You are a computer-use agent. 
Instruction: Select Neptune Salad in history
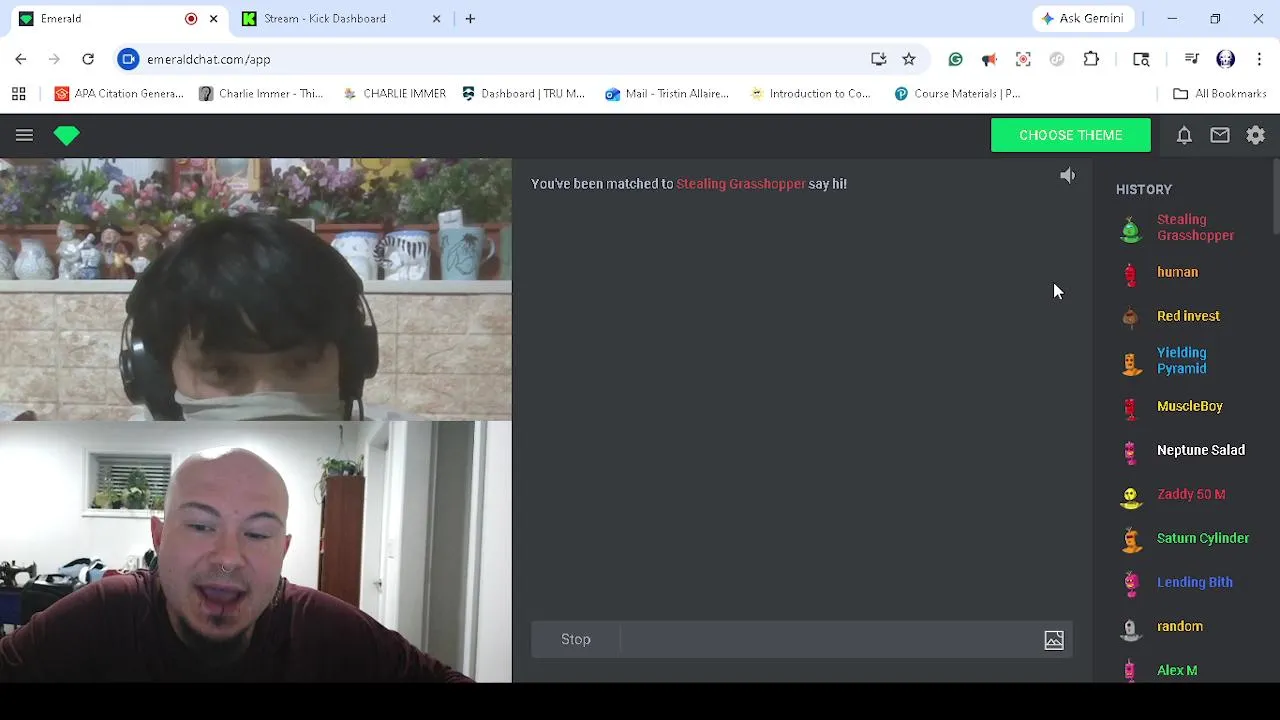(1201, 450)
